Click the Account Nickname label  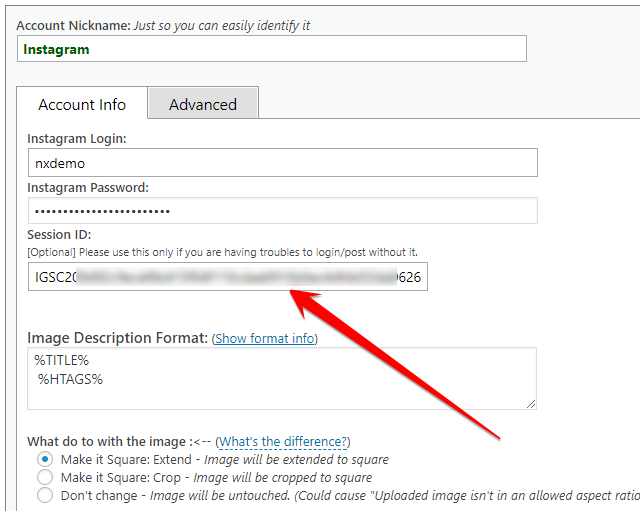tap(73, 26)
